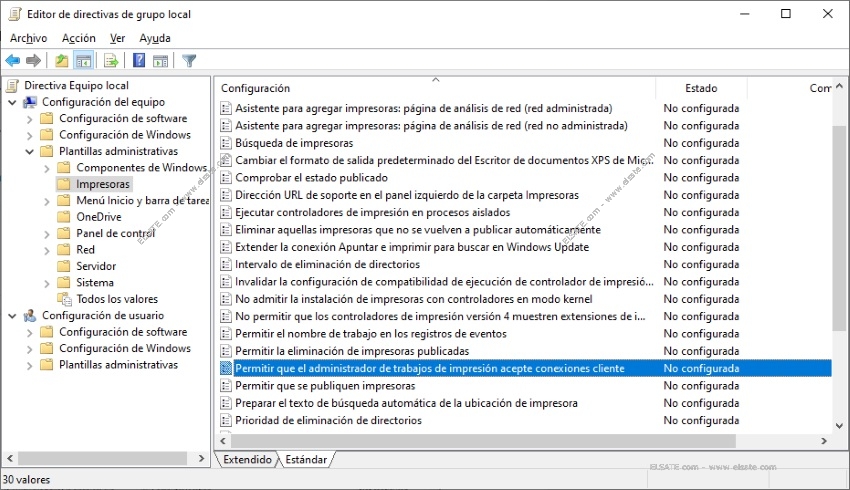The image size is (850, 490).
Task: Click the Group Policy Editor title bar icon
Action: click(x=15, y=14)
